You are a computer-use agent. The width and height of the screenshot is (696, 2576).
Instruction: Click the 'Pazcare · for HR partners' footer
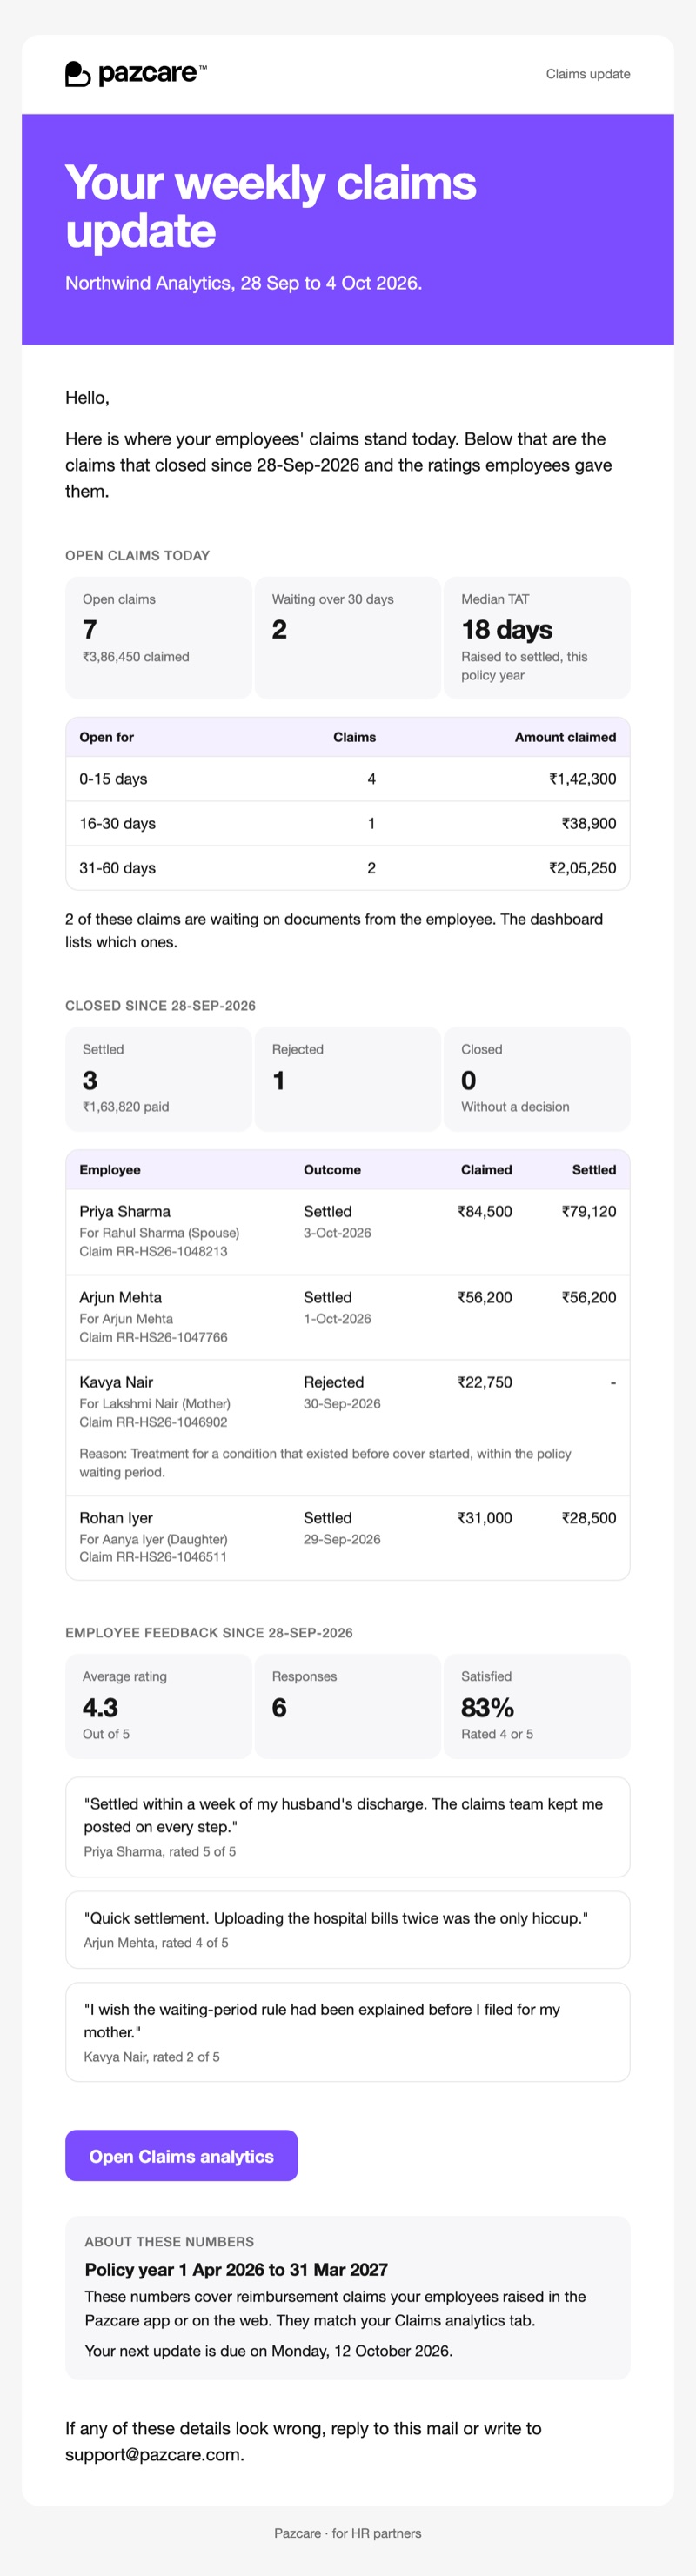348,2533
